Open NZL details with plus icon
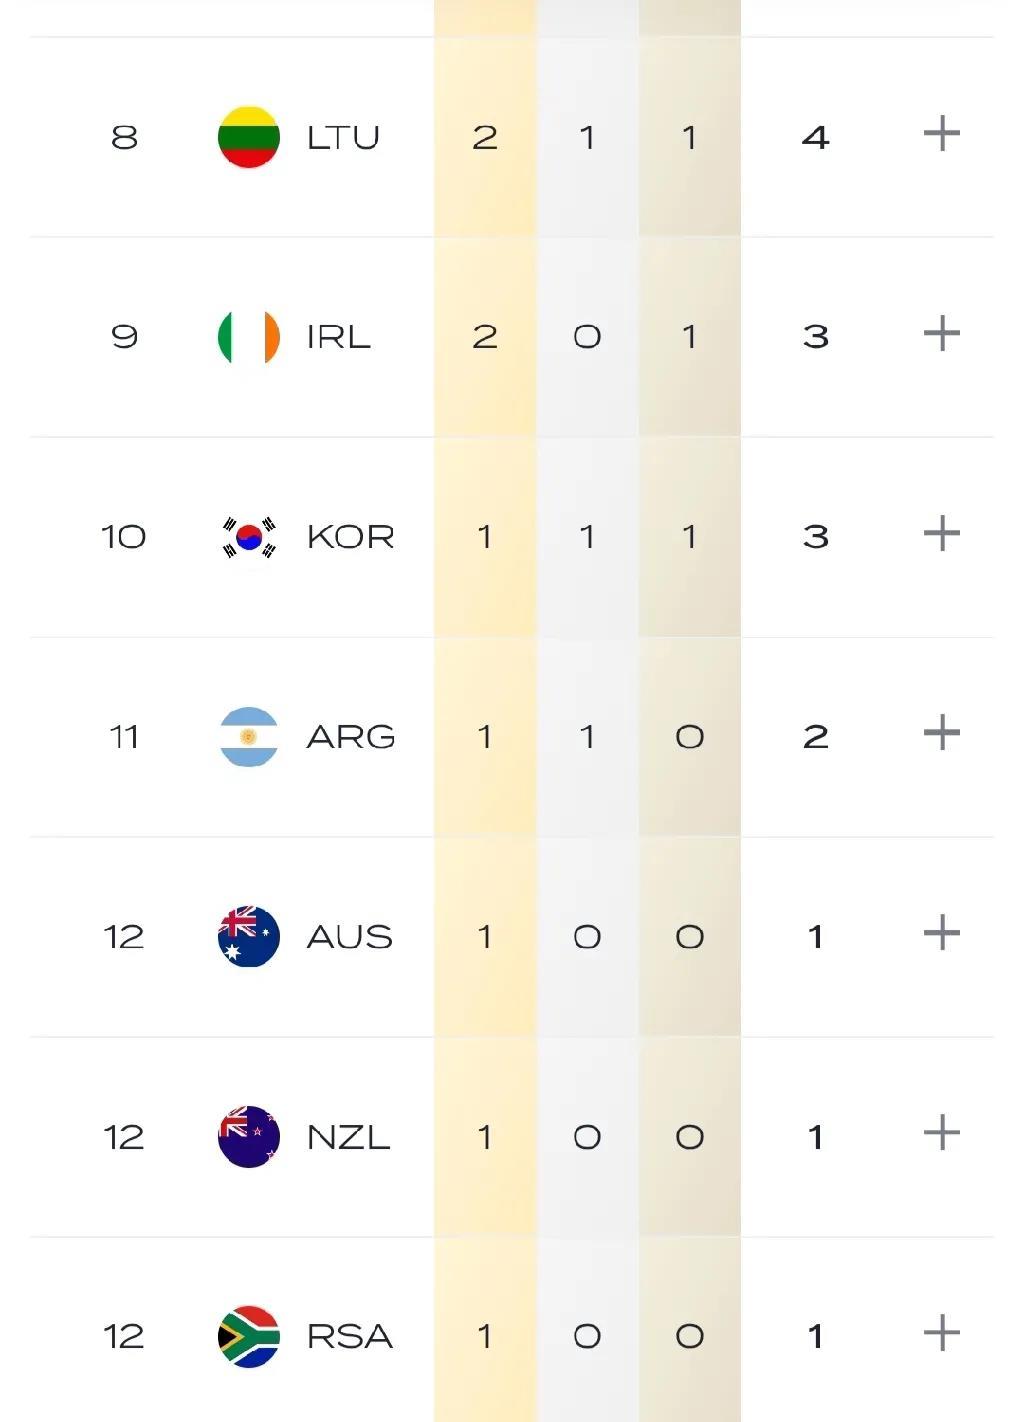This screenshot has height=1422, width=1024. (x=941, y=1133)
